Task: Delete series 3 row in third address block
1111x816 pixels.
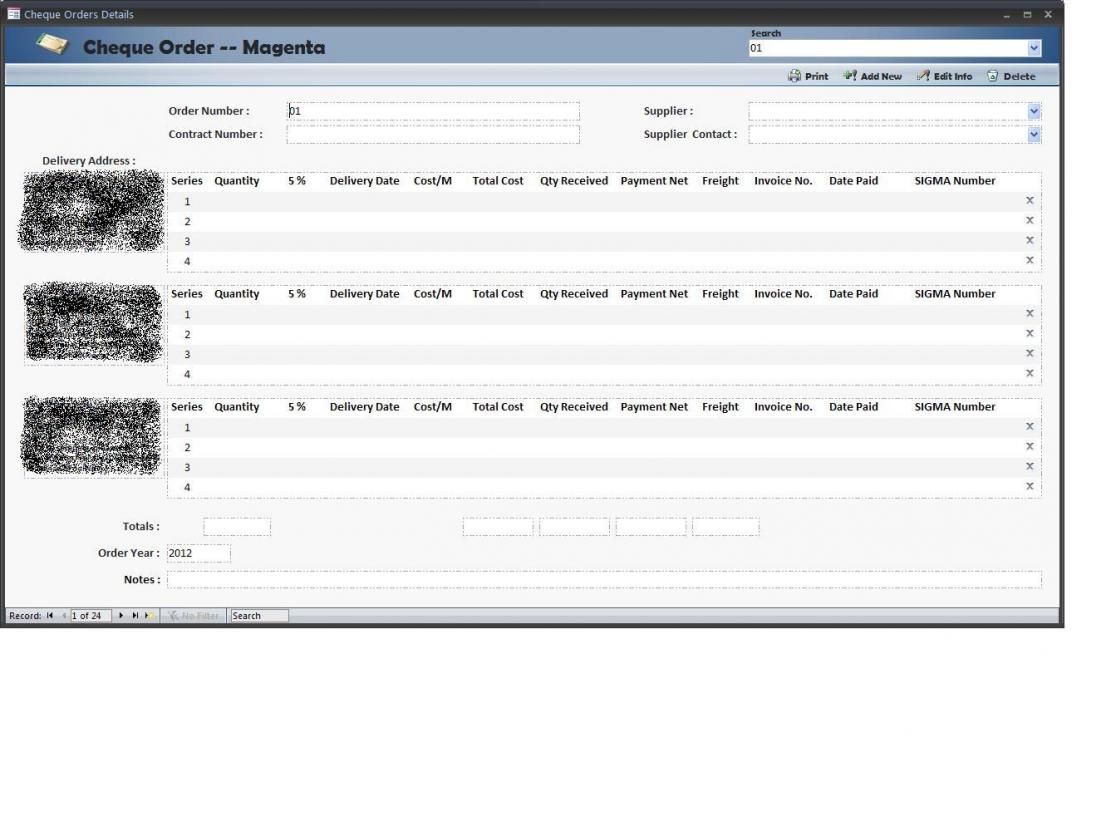Action: (1030, 466)
